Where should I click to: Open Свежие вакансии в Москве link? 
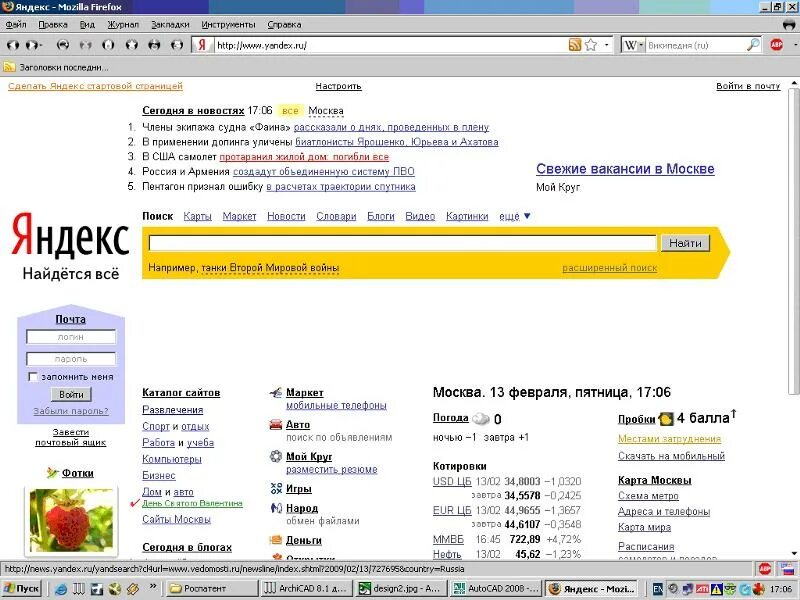(x=625, y=169)
